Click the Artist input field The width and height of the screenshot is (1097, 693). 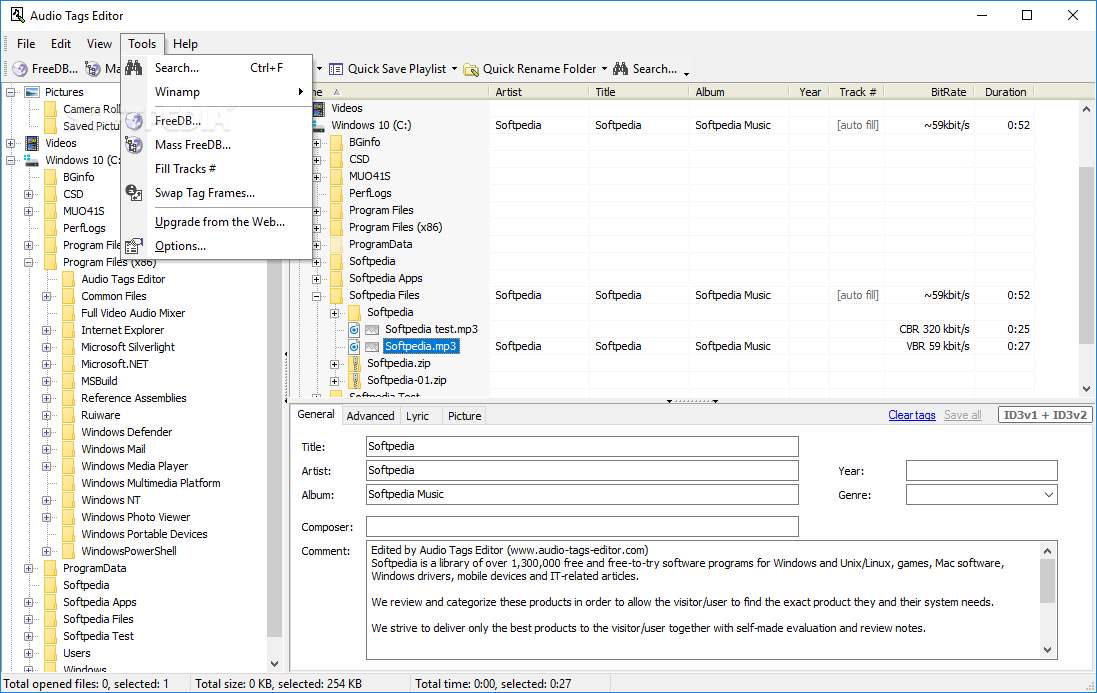pyautogui.click(x=582, y=470)
